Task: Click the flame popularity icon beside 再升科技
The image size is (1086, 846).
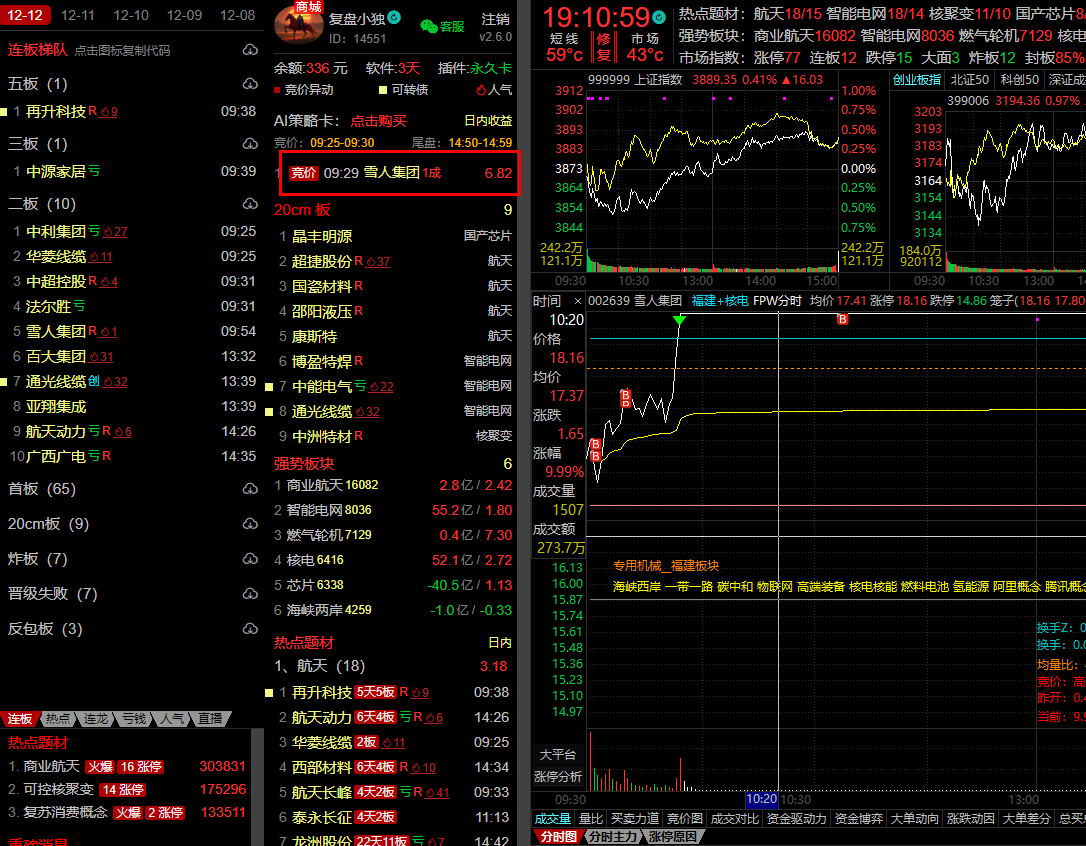Action: 104,112
